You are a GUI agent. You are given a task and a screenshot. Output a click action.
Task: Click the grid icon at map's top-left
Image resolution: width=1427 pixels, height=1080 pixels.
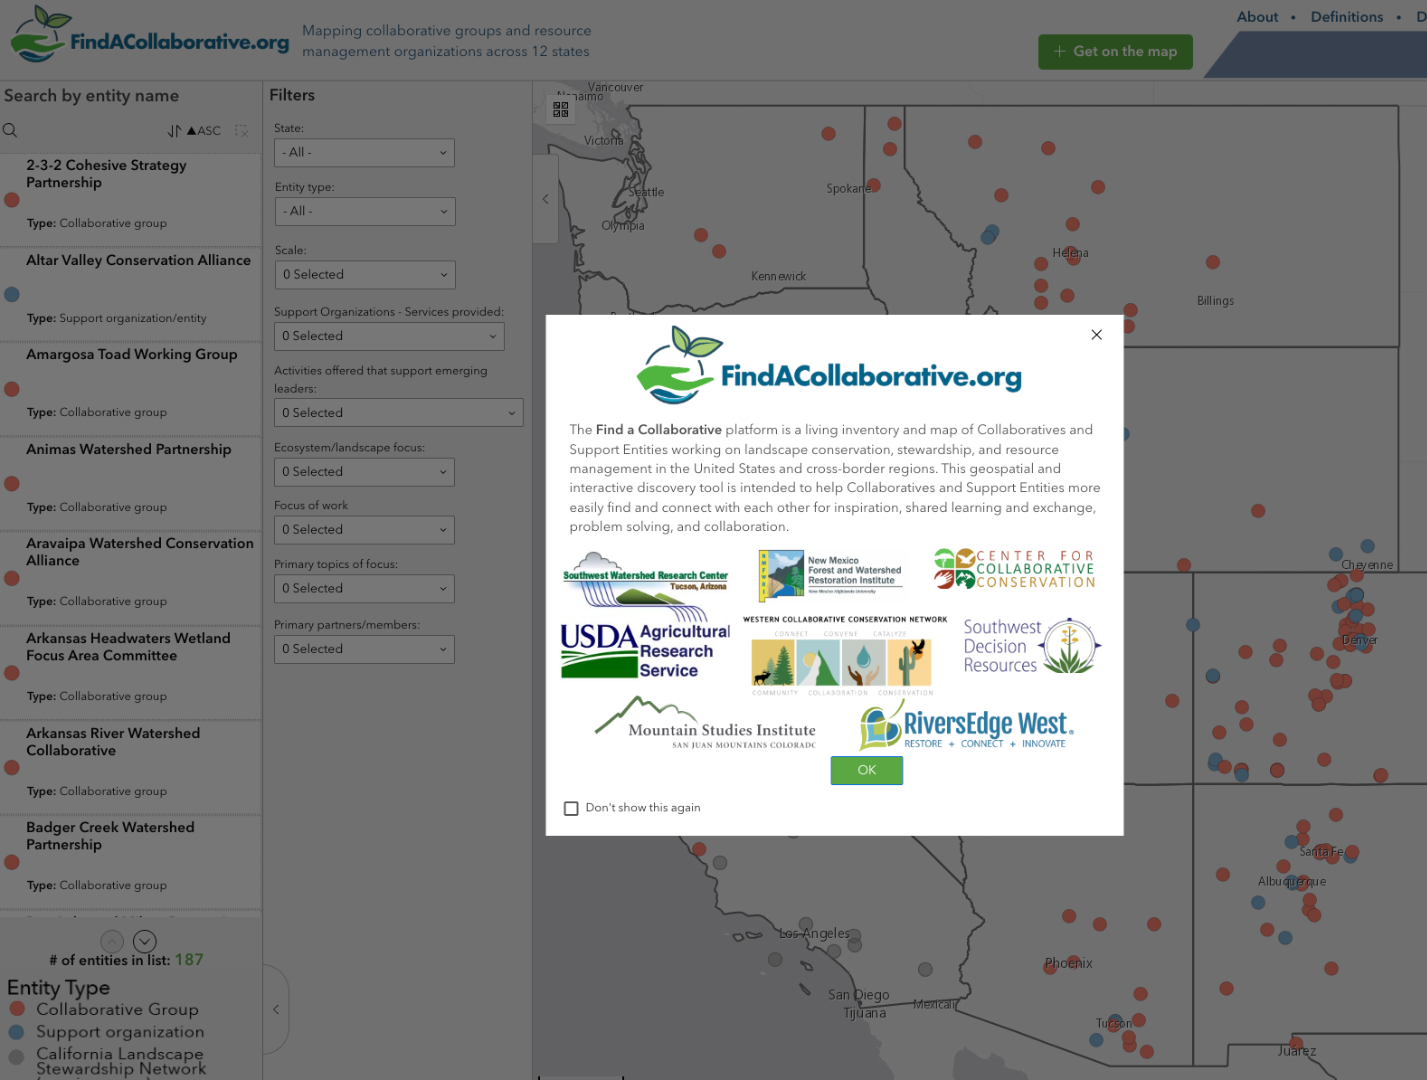(x=561, y=109)
